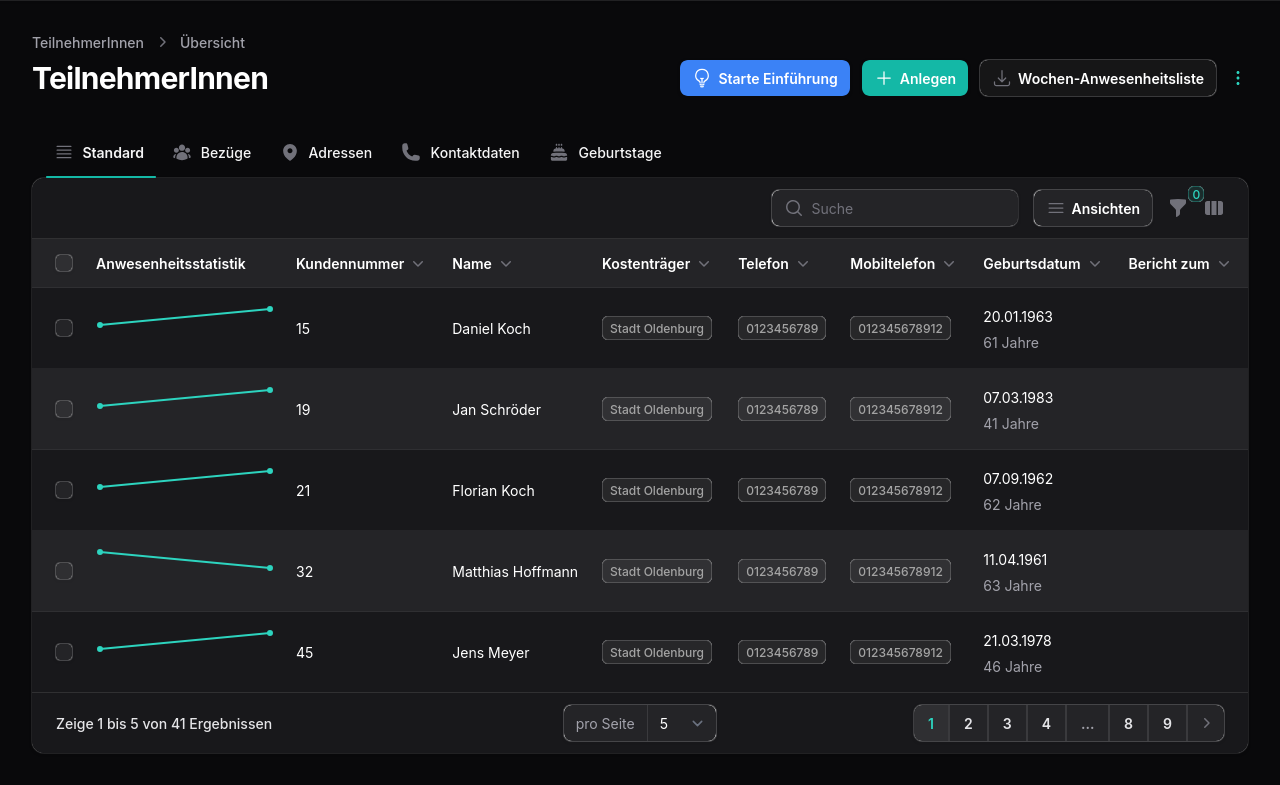Click the Übersicht breadcrumb
Viewport: 1280px width, 785px height.
point(212,42)
